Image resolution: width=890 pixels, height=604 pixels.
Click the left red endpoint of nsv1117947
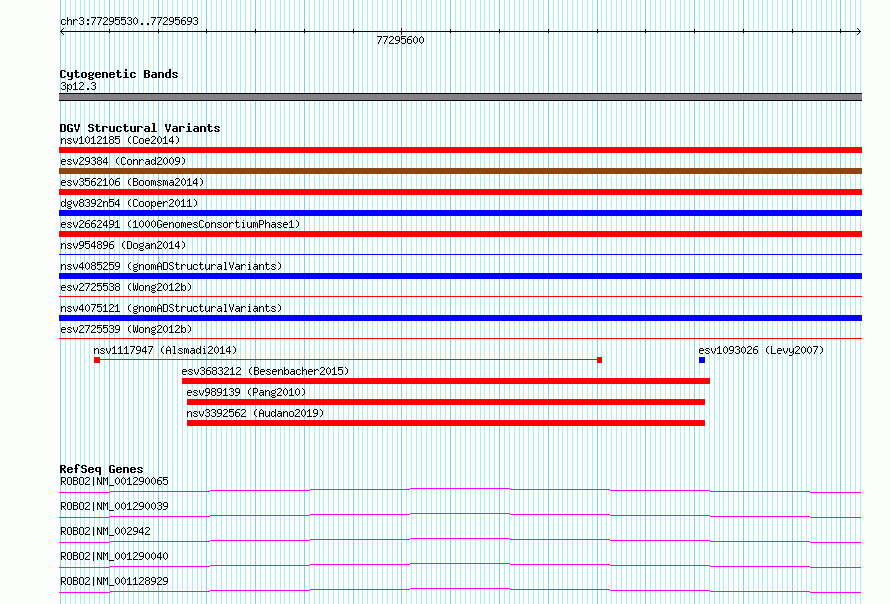[x=97, y=360]
